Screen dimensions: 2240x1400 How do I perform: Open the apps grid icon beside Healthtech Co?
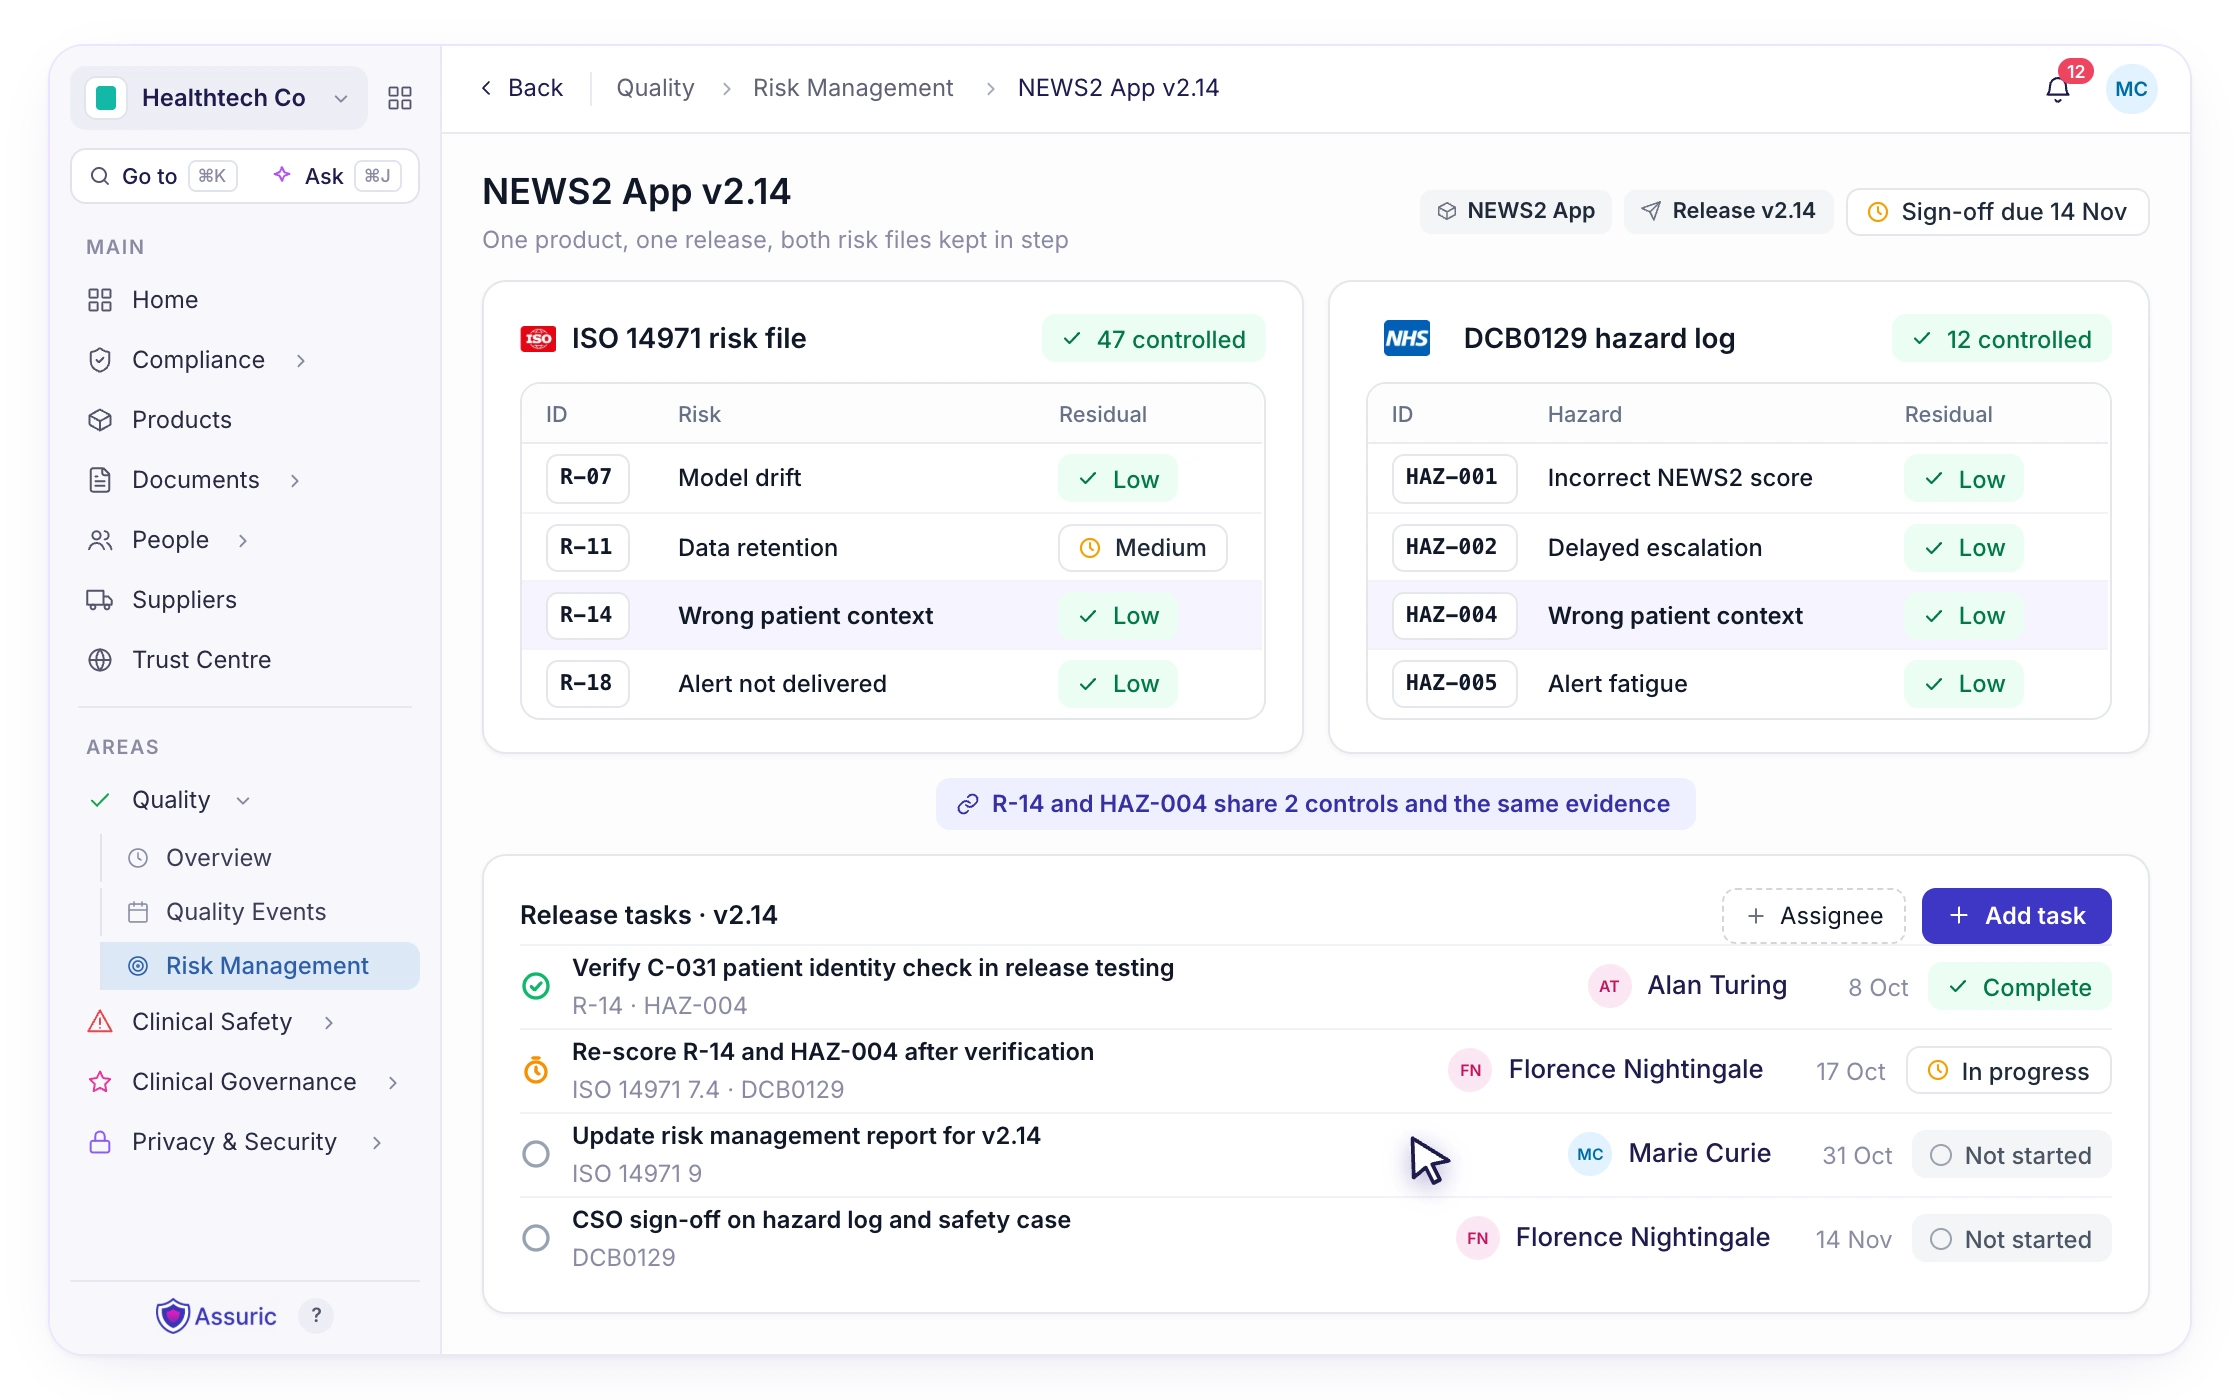click(400, 98)
